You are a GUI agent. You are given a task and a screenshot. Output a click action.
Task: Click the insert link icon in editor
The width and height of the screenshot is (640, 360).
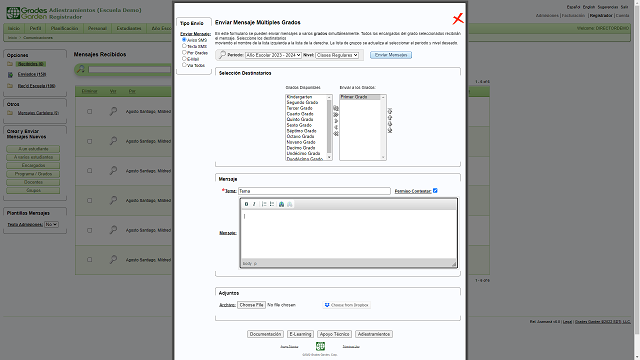[x=281, y=204]
